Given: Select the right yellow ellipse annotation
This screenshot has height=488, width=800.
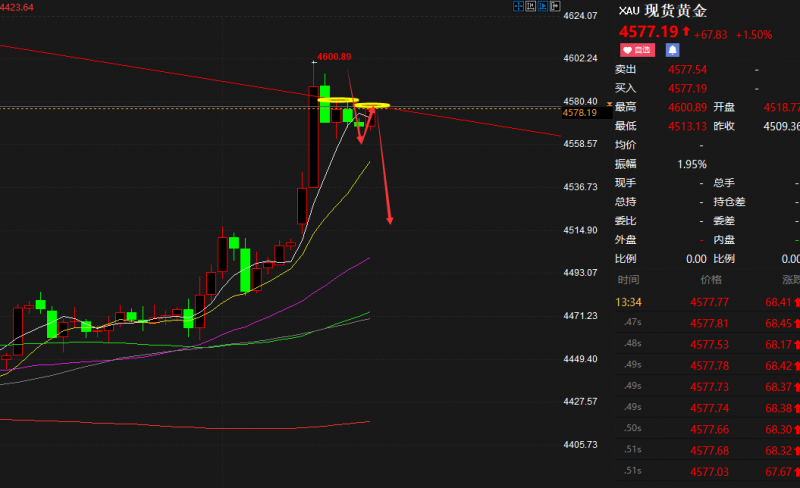Looking at the screenshot, I should (x=374, y=105).
